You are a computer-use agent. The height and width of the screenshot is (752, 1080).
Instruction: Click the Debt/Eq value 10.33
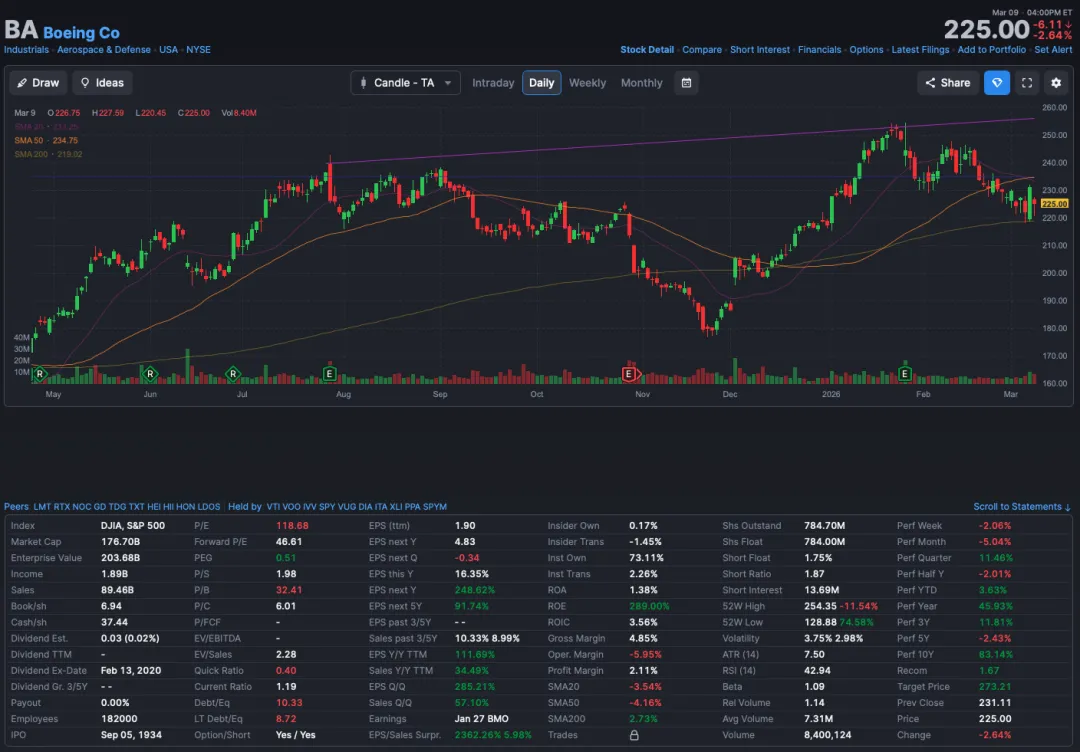[289, 702]
